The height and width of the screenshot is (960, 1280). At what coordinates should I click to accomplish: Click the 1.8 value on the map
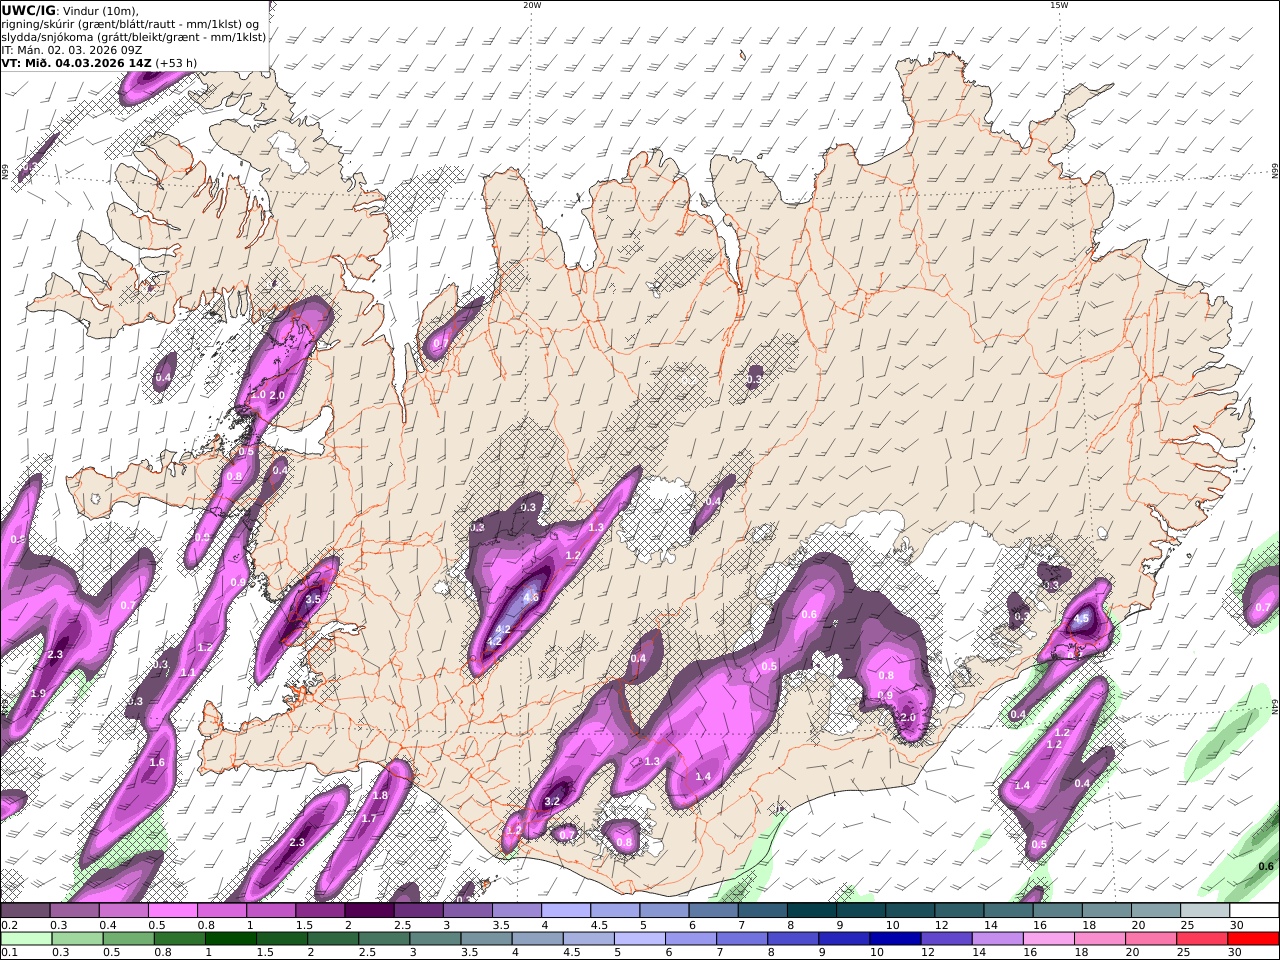point(380,795)
